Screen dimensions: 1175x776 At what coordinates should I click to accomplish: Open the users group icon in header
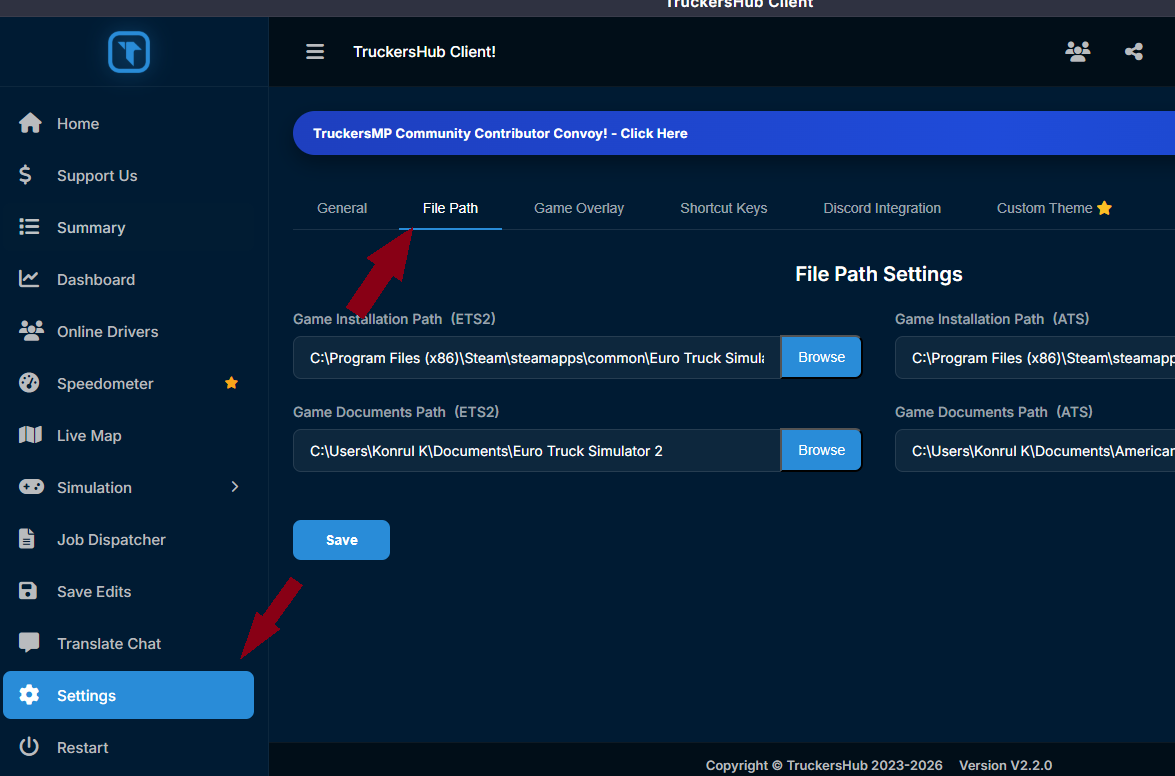click(1078, 52)
